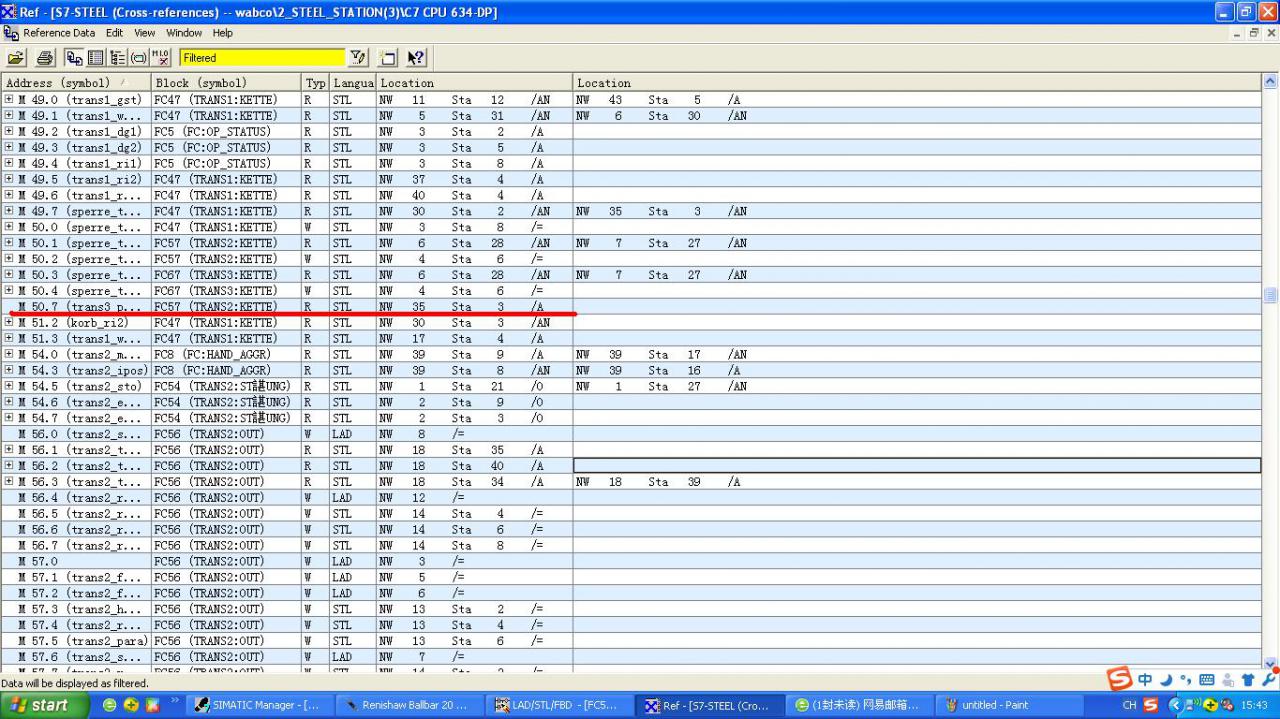The width and height of the screenshot is (1280, 719).
Task: Switch to SIMATIC Manager taskbar window
Action: tap(262, 705)
